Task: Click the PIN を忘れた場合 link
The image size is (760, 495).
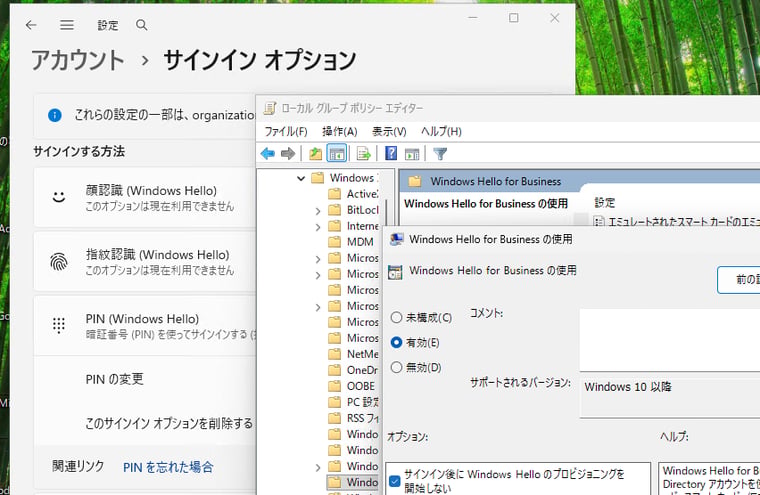Action: tap(168, 467)
